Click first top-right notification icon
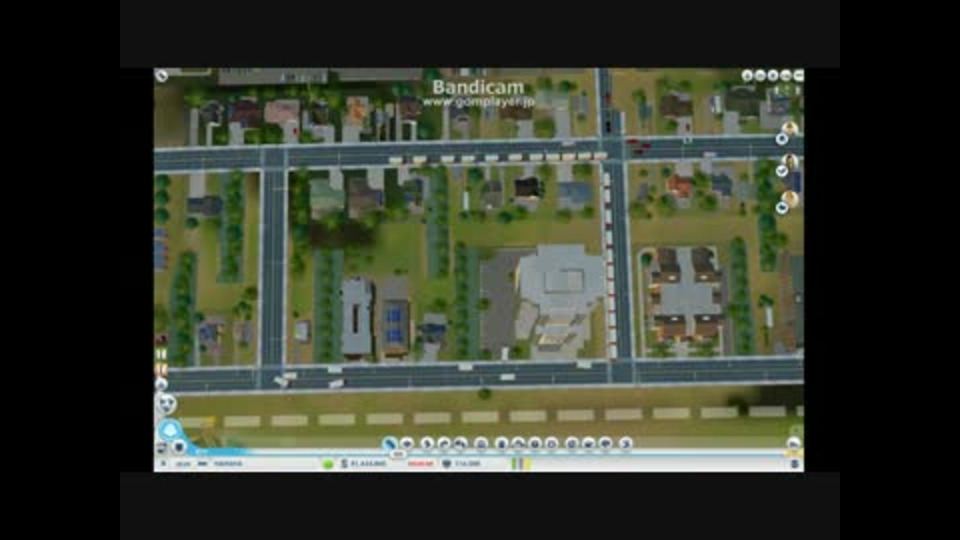This screenshot has width=960, height=540. pyautogui.click(x=747, y=76)
